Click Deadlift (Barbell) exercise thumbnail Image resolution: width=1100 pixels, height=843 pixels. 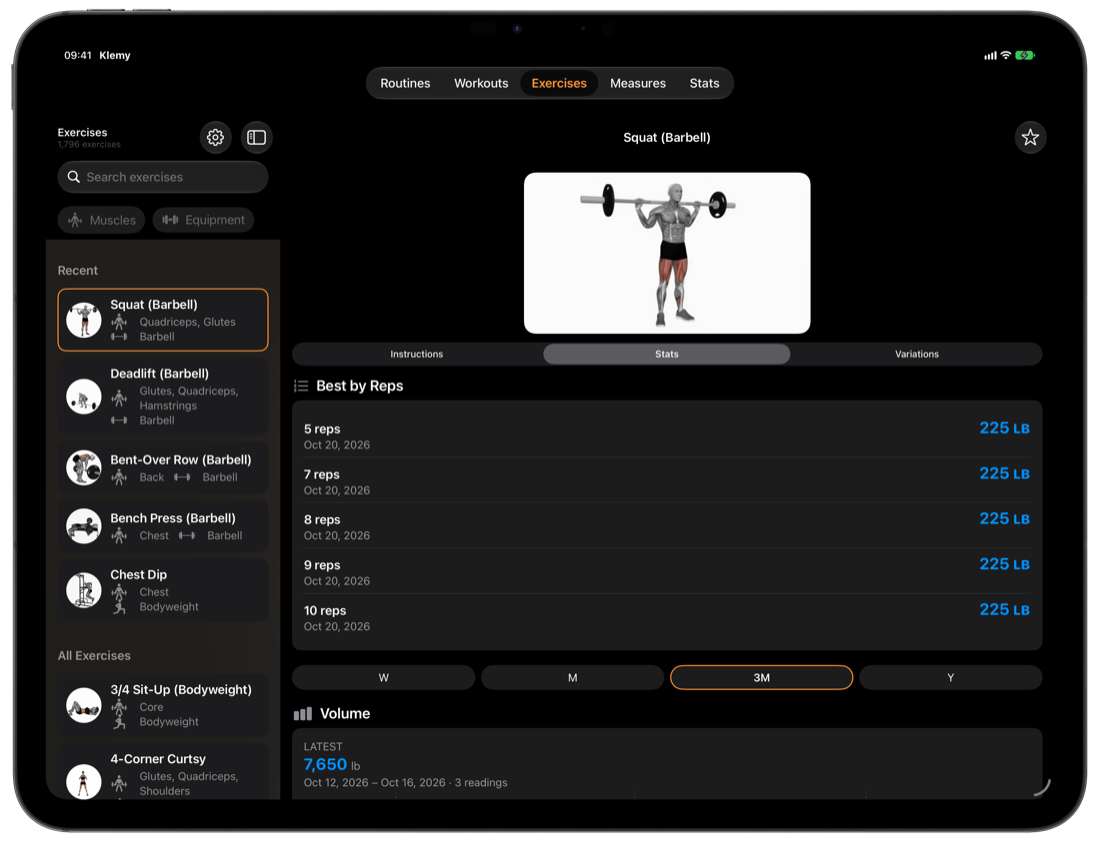(x=83, y=397)
